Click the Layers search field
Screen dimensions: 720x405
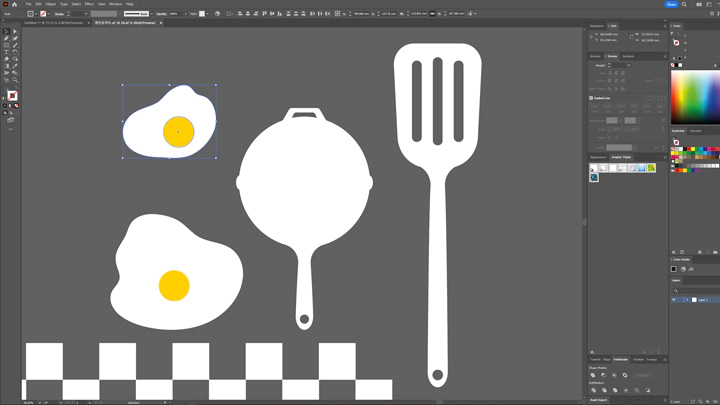[x=698, y=291]
